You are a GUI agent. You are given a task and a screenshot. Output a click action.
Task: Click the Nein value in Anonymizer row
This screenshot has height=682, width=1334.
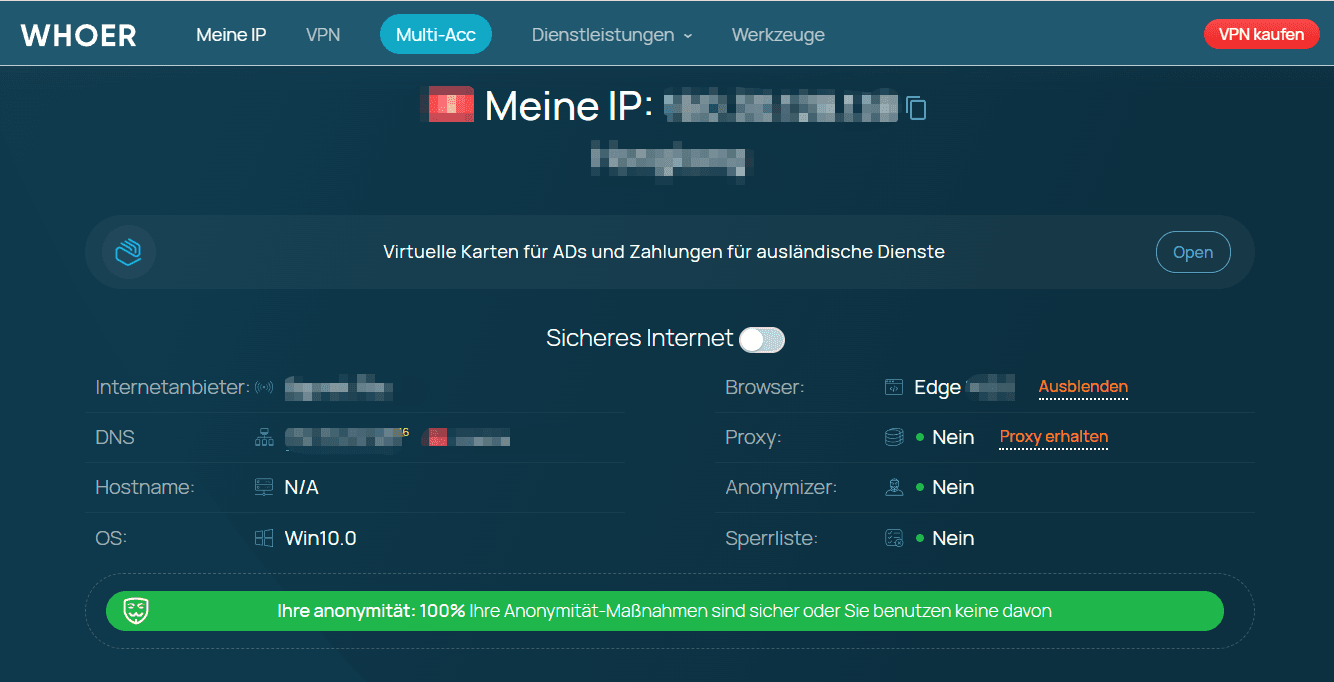pos(953,487)
